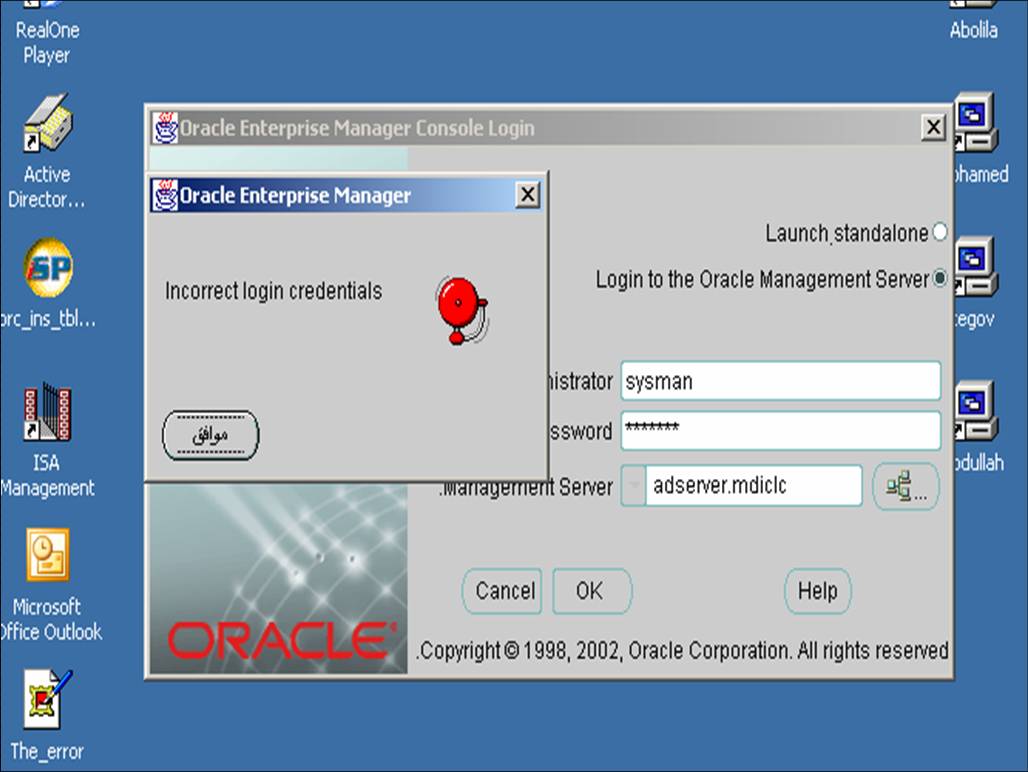
Task: Open the Microsoft Office Outlook icon
Action: point(47,558)
